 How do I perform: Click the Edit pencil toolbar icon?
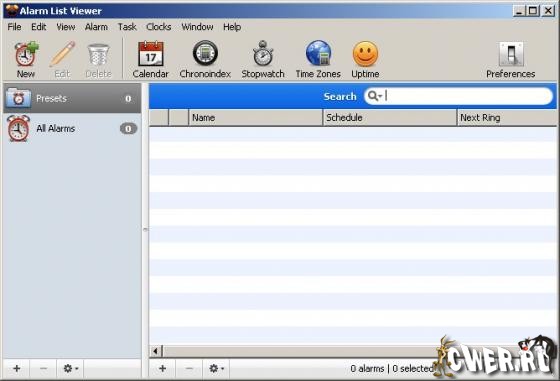(62, 59)
